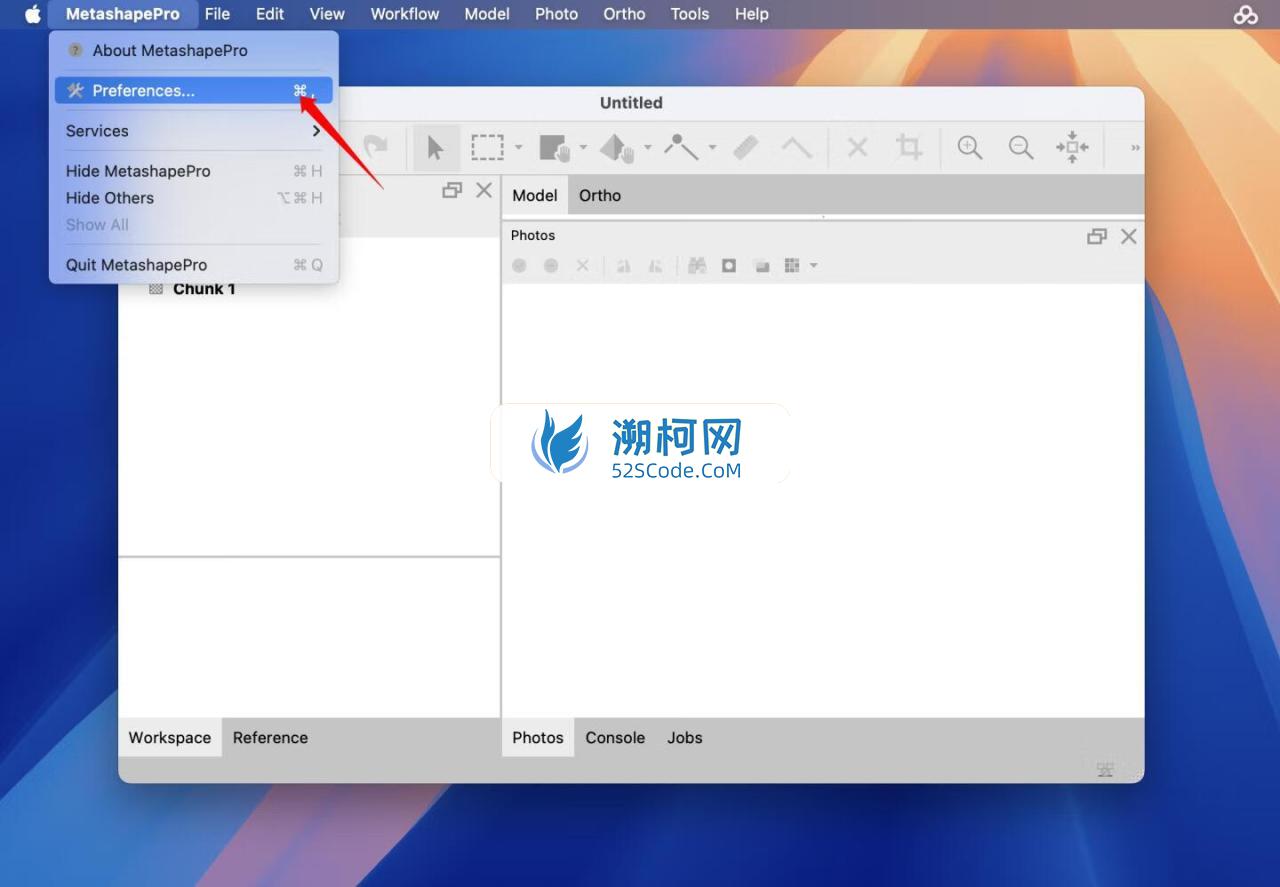
Task: Open the Model menu
Action: click(x=487, y=14)
